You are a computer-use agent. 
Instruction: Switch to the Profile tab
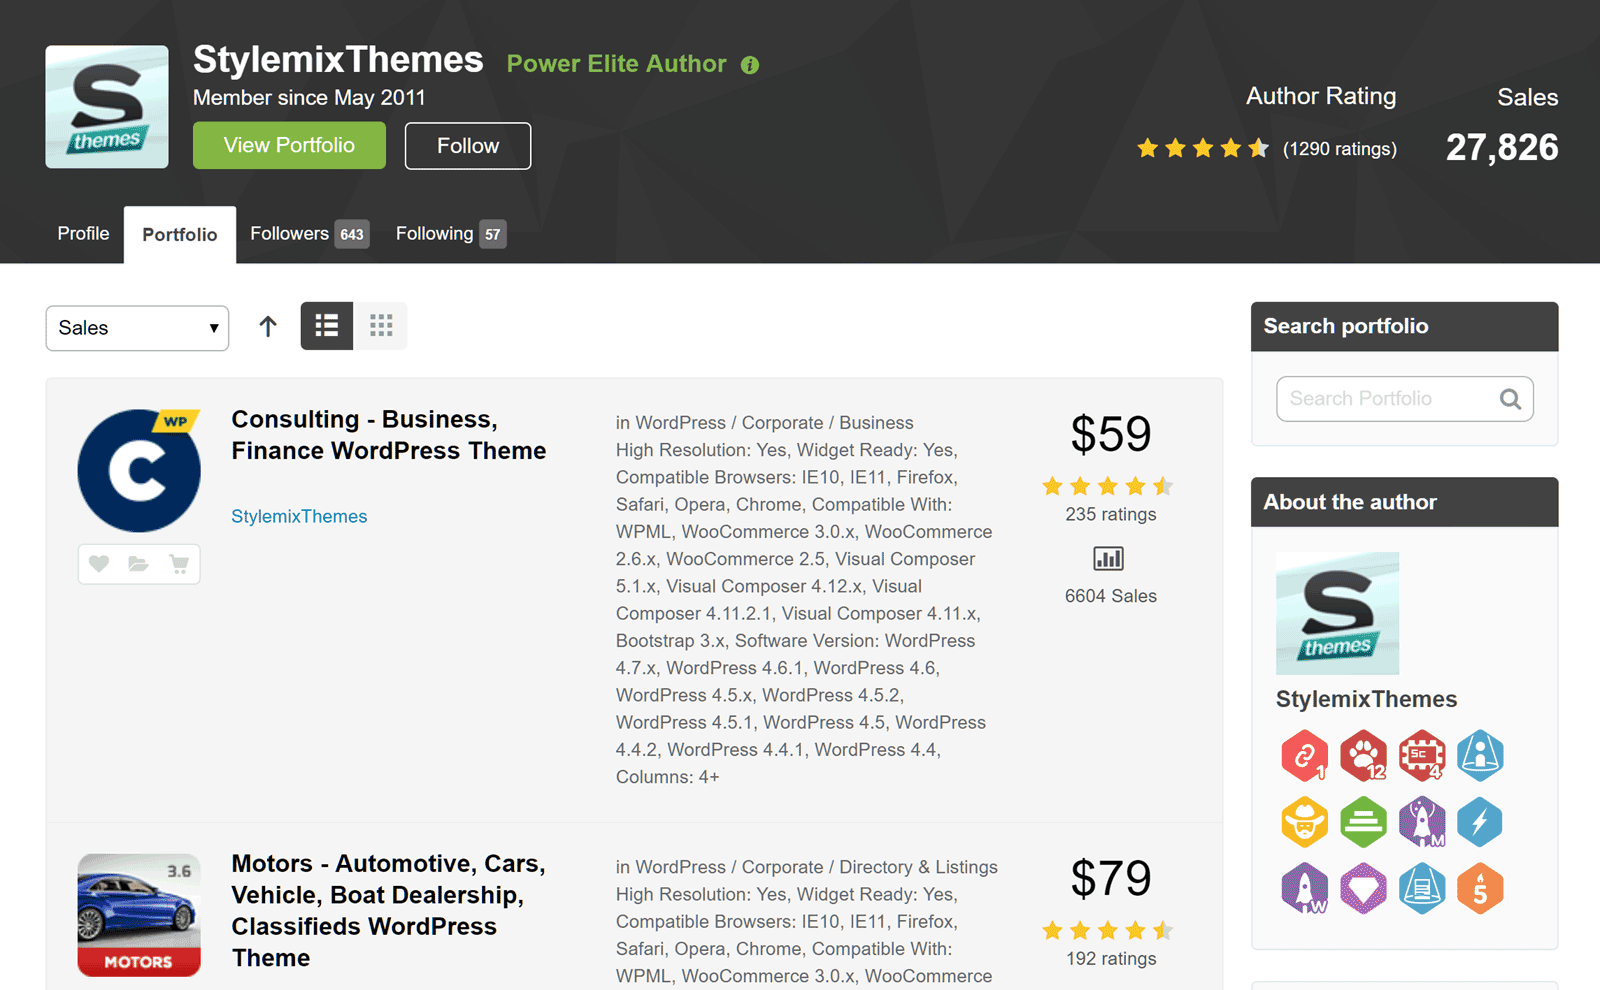(x=83, y=234)
